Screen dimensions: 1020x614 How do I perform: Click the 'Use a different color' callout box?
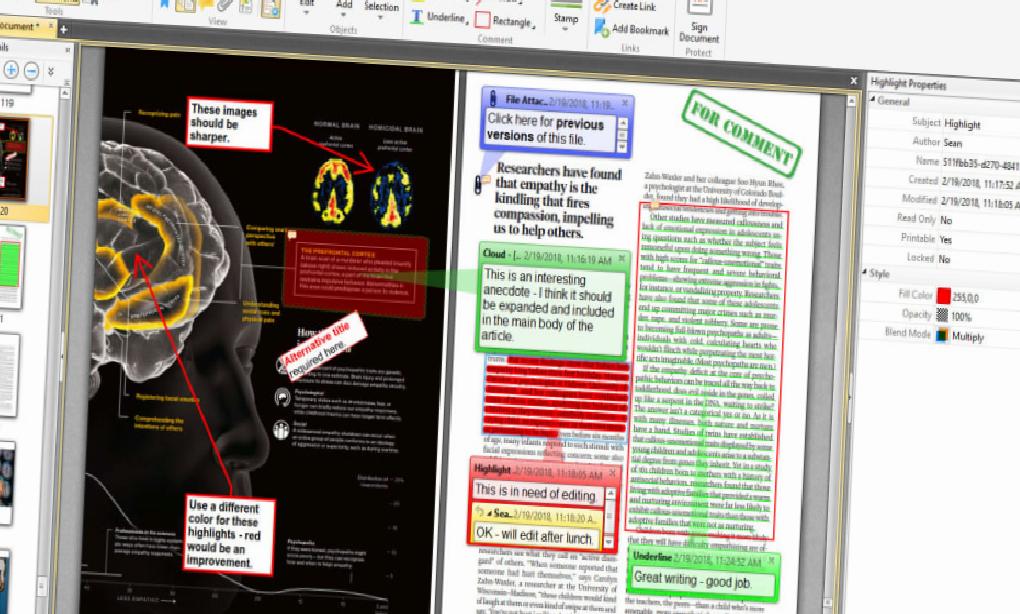pos(228,536)
